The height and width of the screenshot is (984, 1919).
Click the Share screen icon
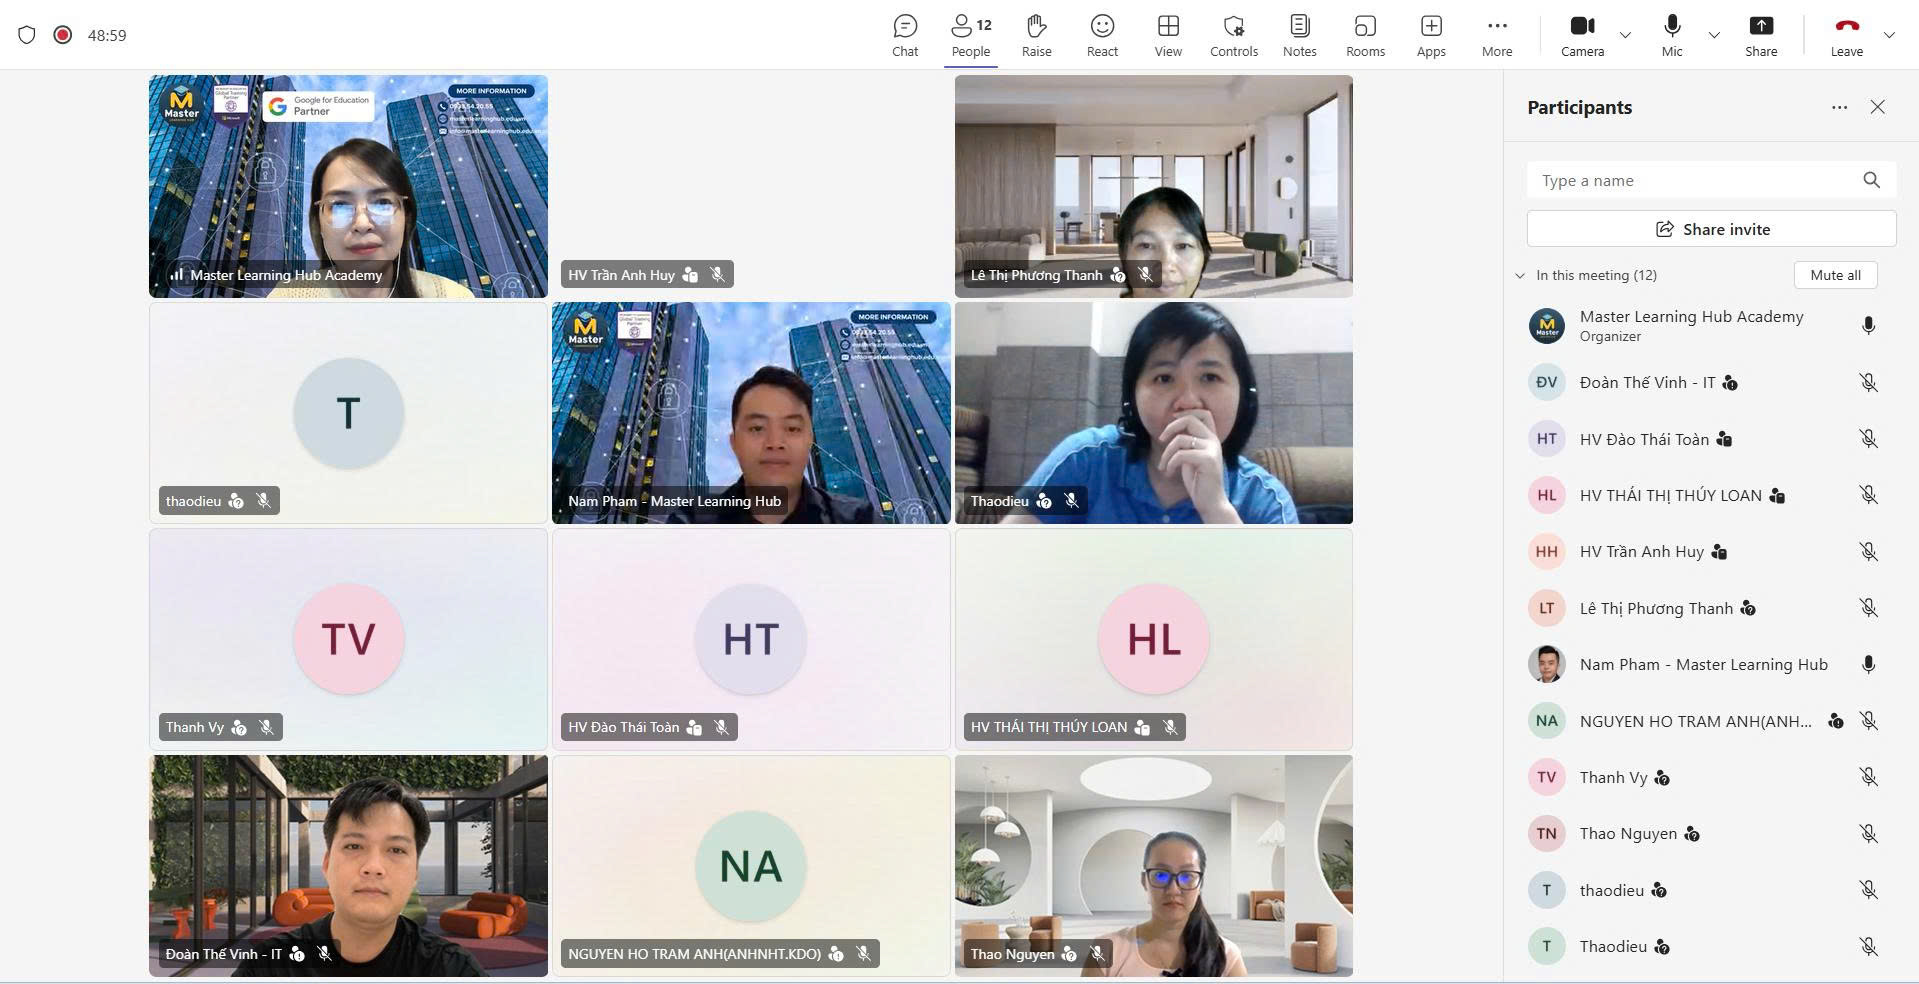point(1761,35)
